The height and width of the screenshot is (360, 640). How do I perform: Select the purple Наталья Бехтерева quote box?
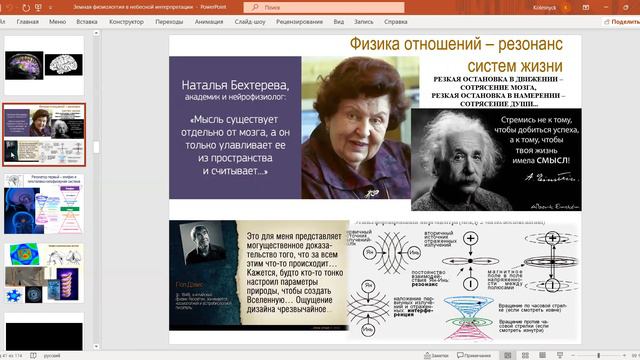[235, 127]
